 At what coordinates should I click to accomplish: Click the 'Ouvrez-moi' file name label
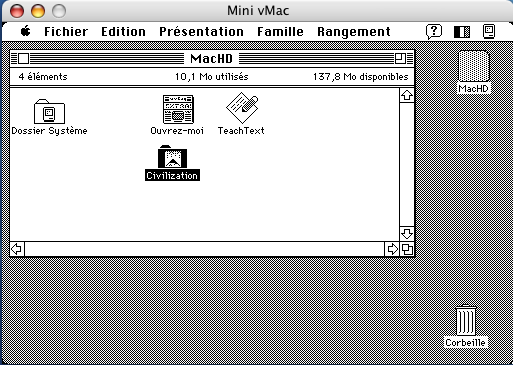[177, 131]
